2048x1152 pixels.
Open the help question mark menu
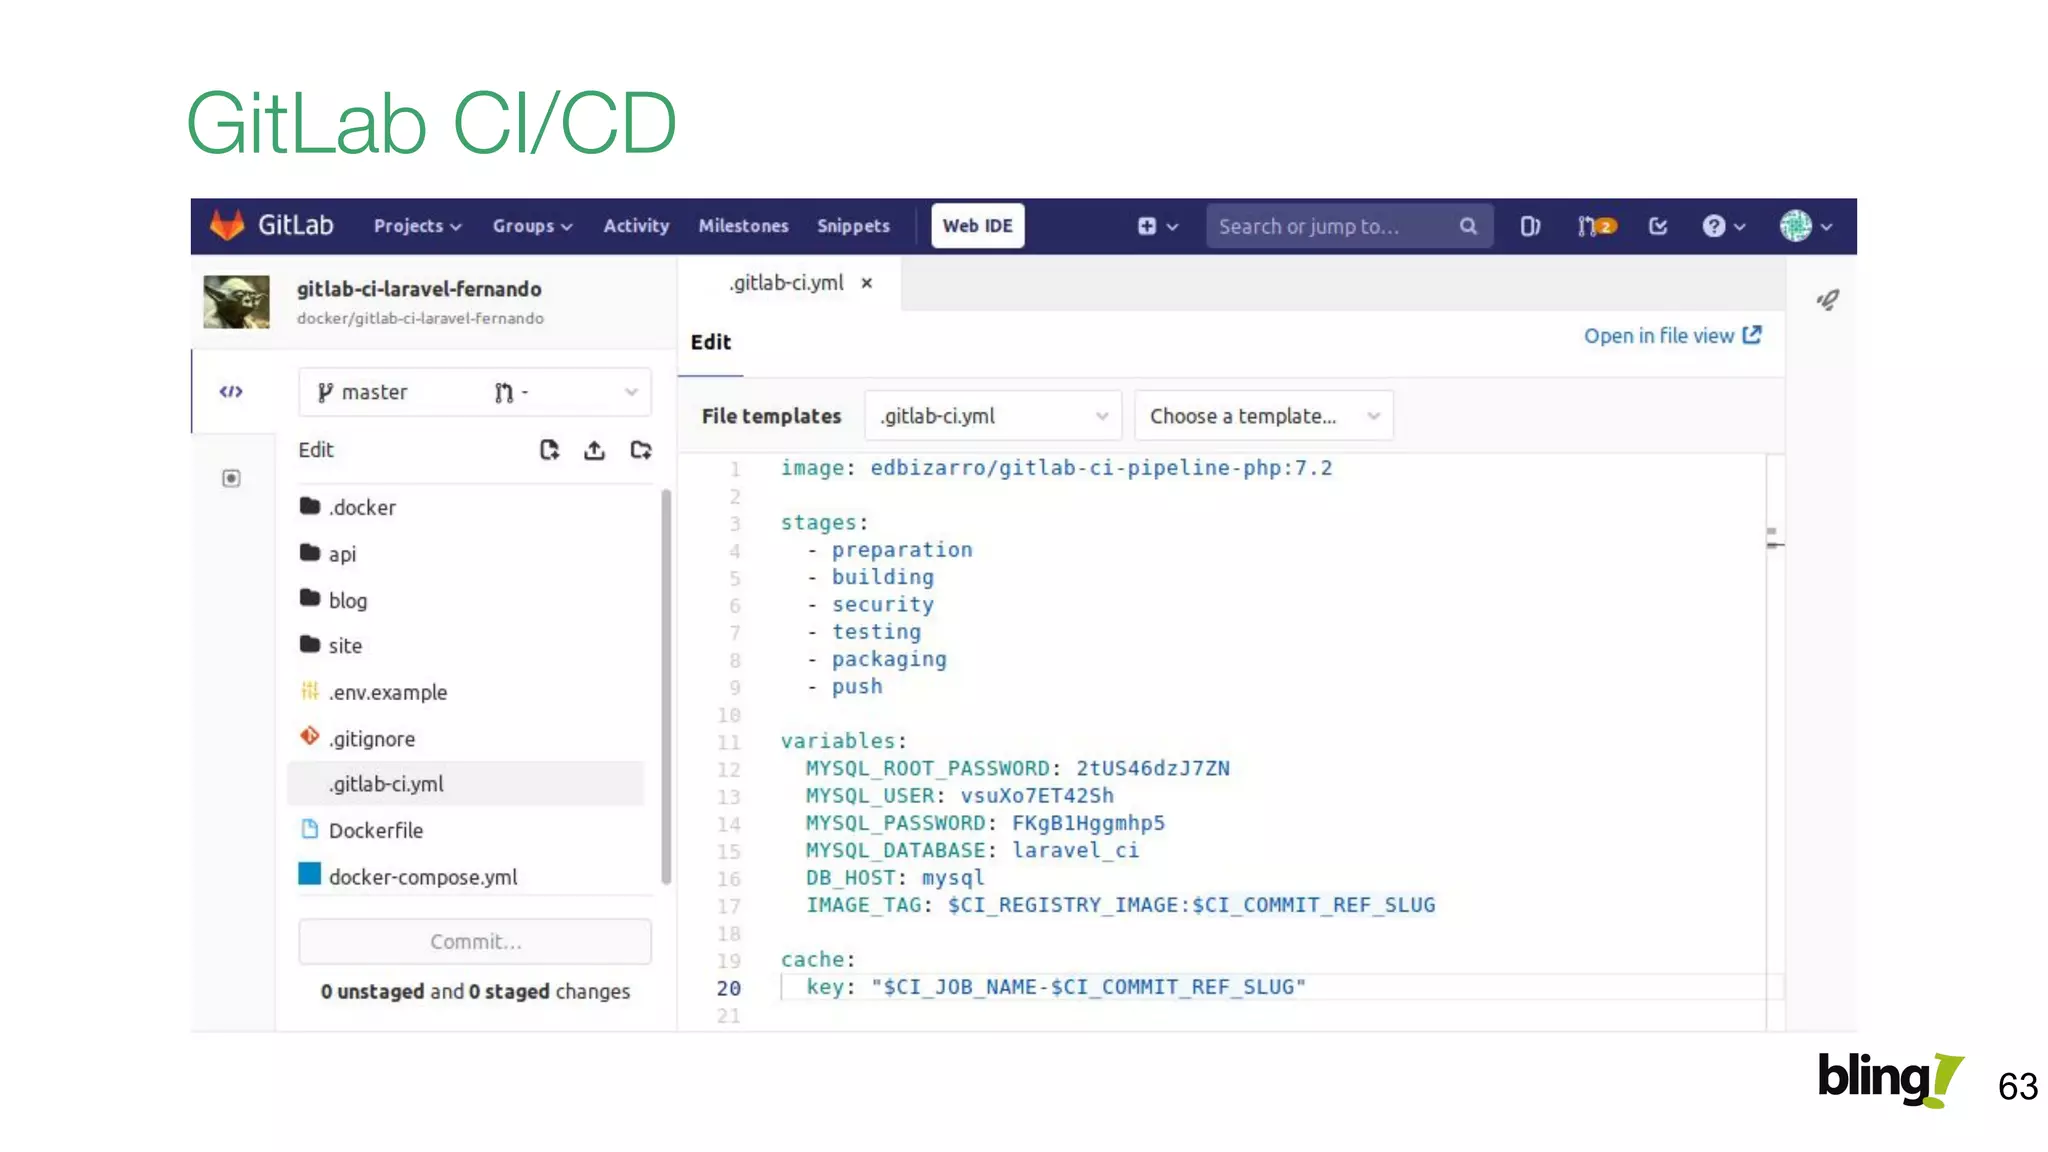[1723, 226]
